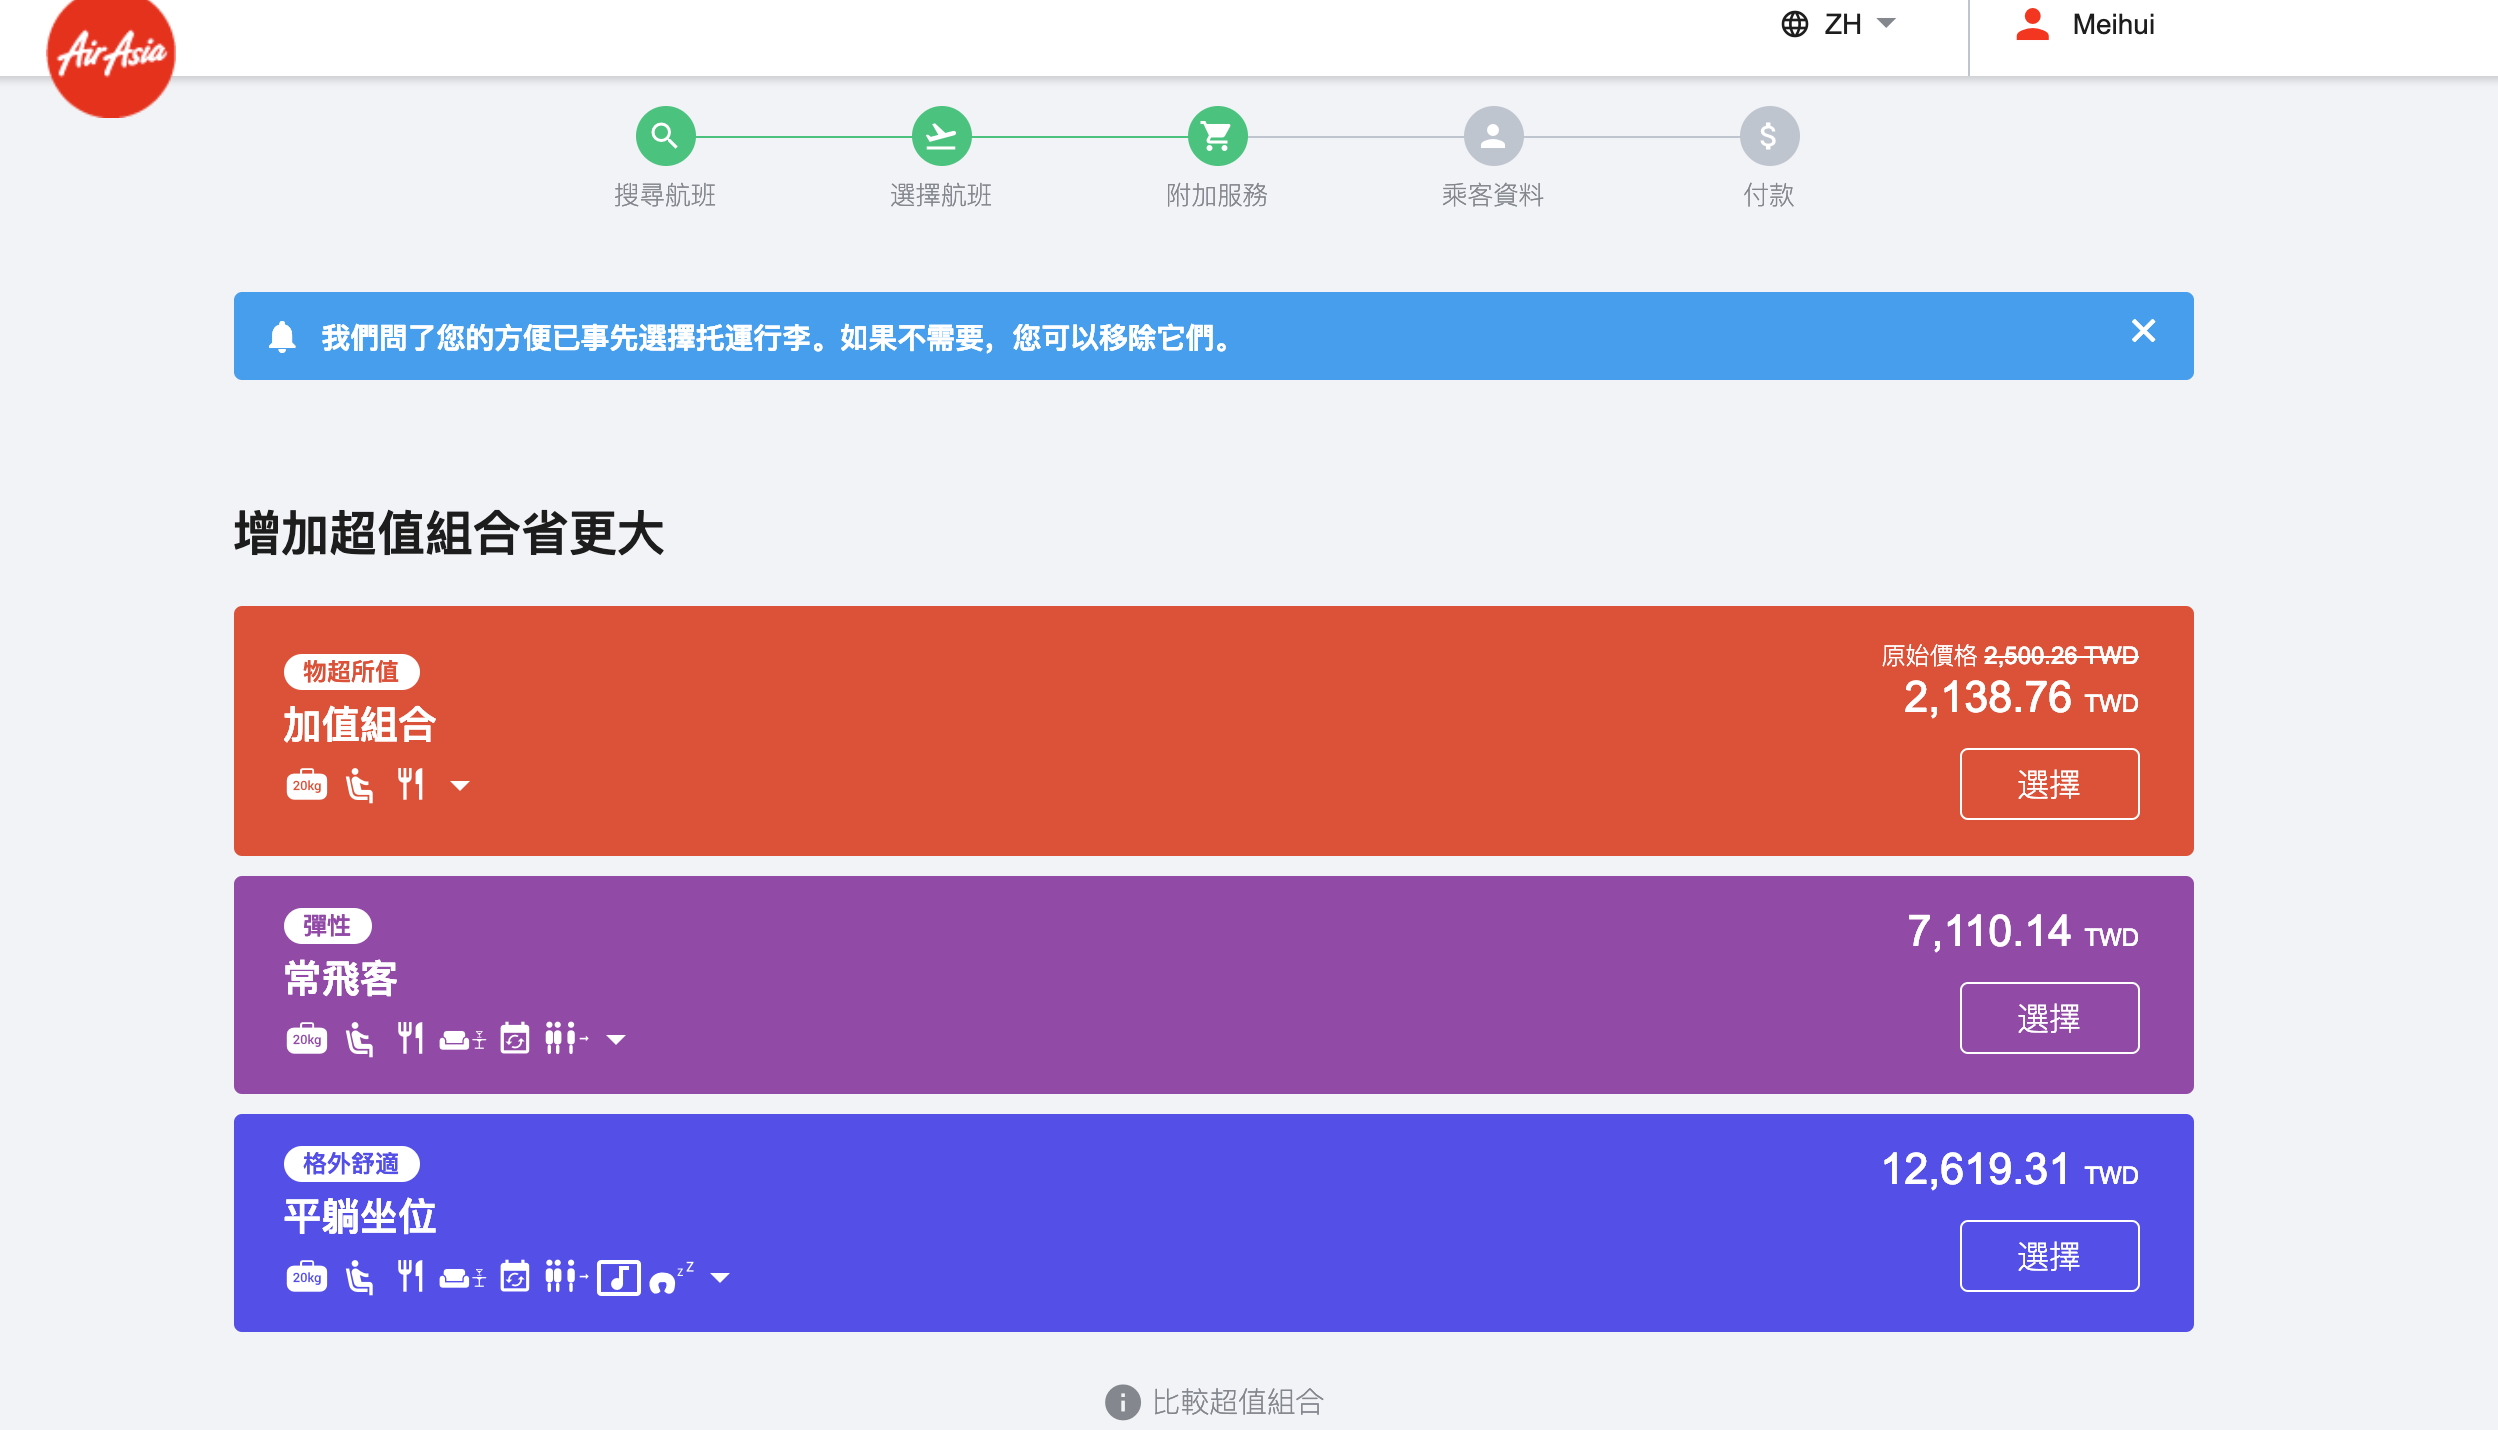The height and width of the screenshot is (1430, 2498).
Task: Open the globe language icon
Action: click(1795, 24)
